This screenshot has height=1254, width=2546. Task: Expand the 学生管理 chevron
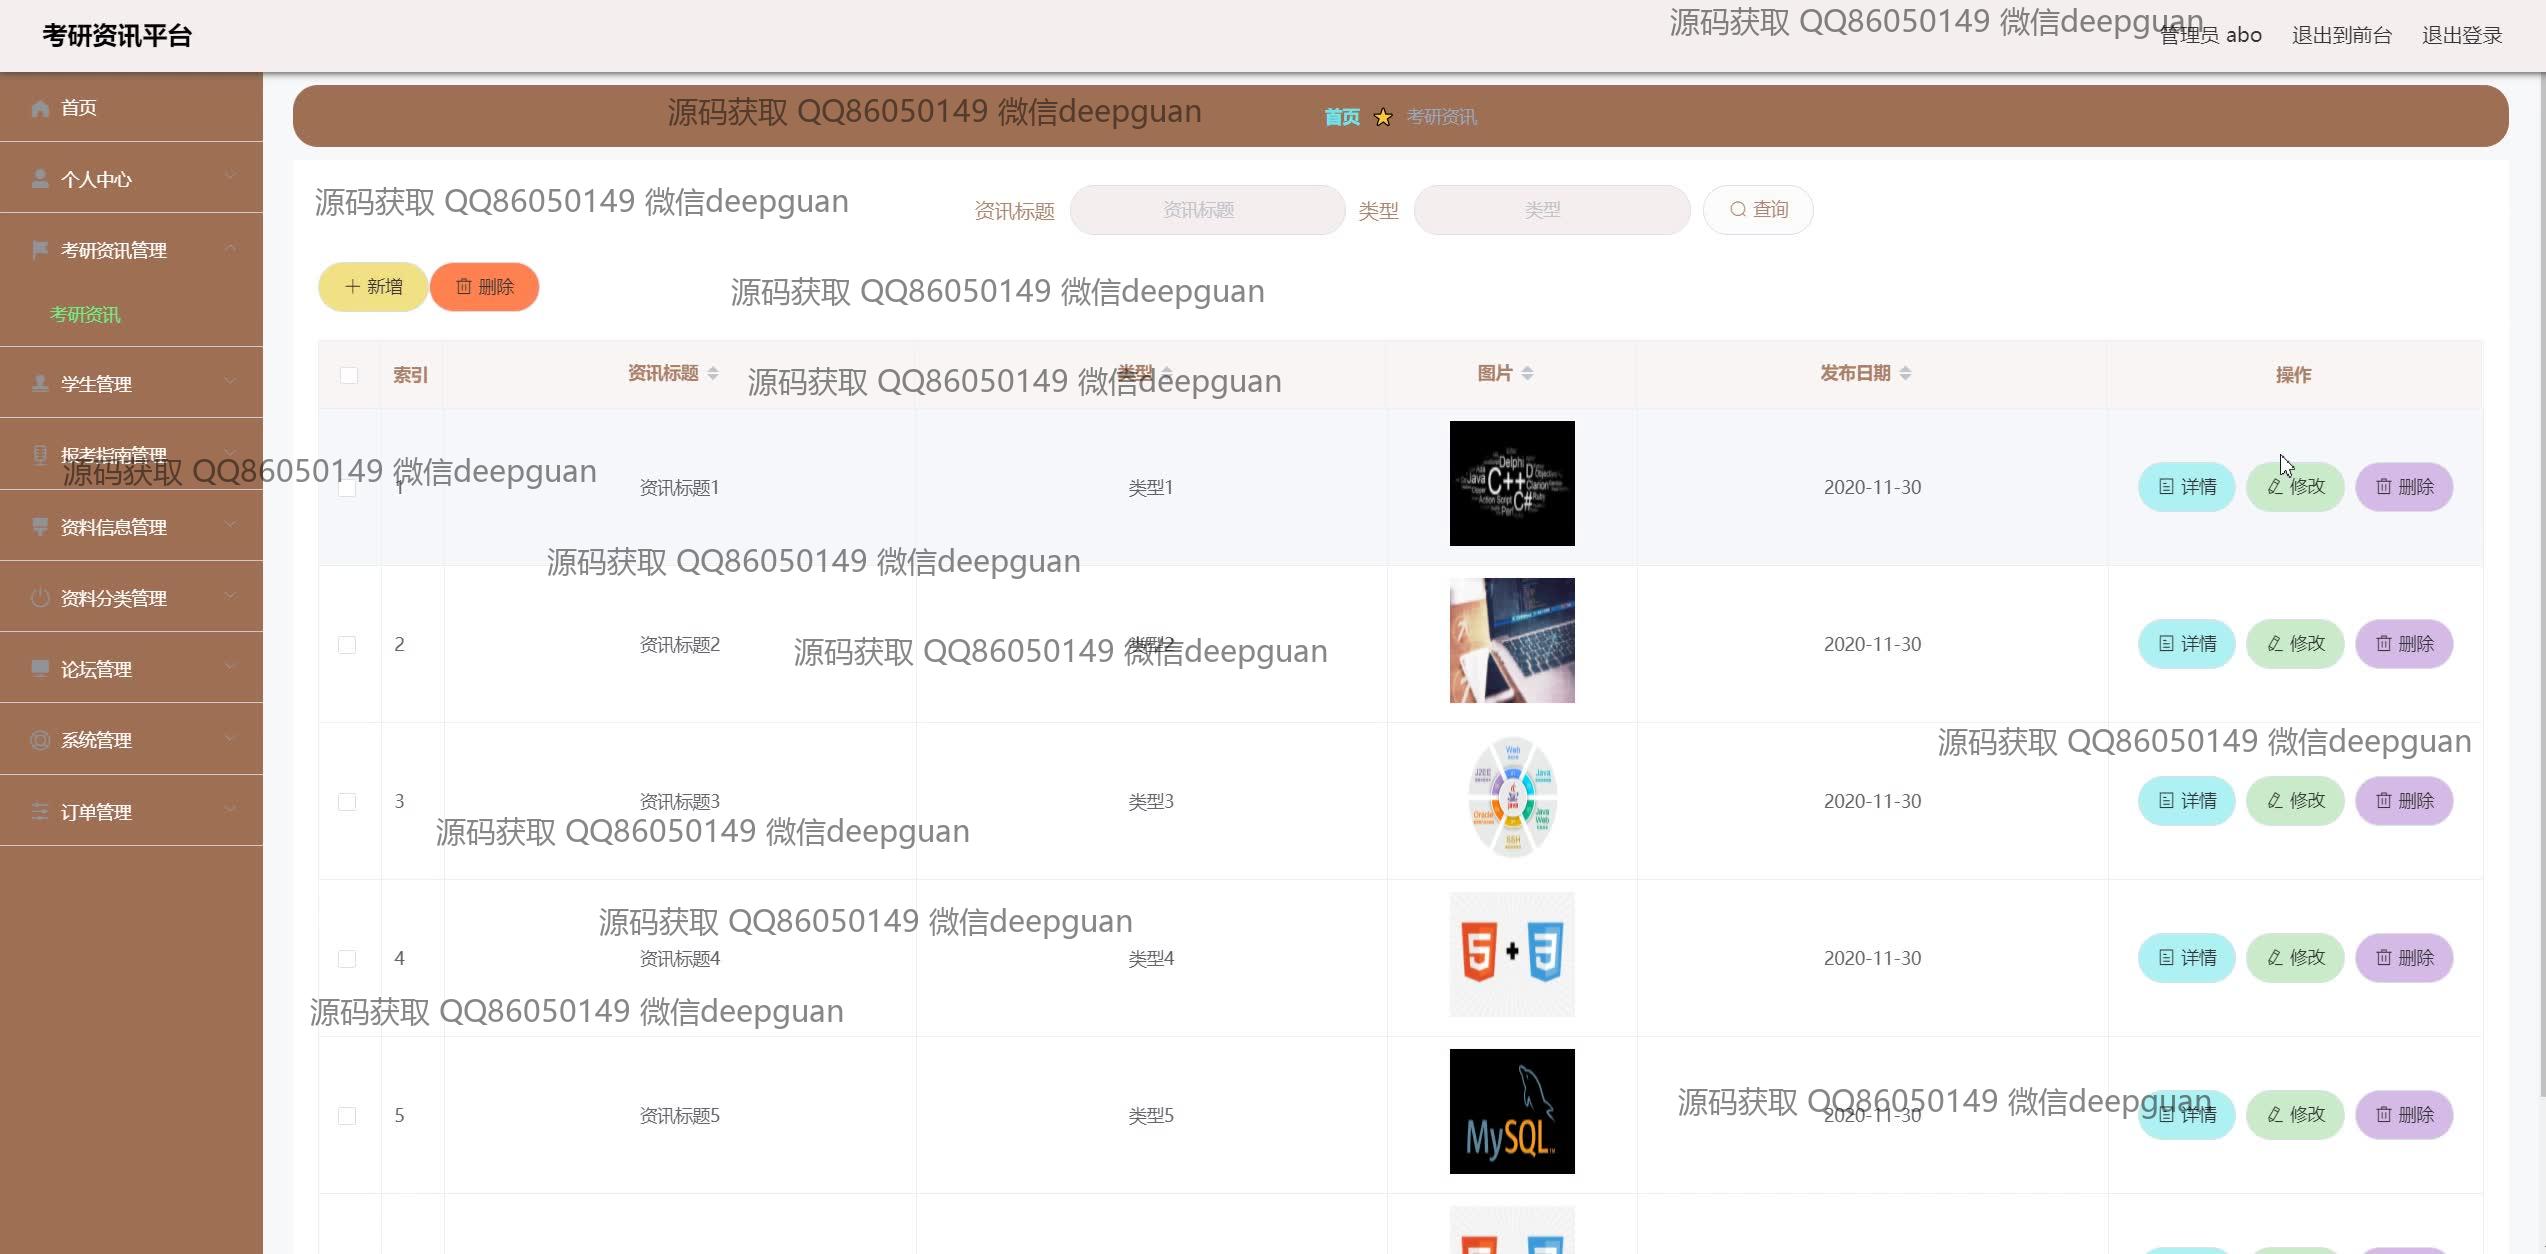pyautogui.click(x=230, y=382)
